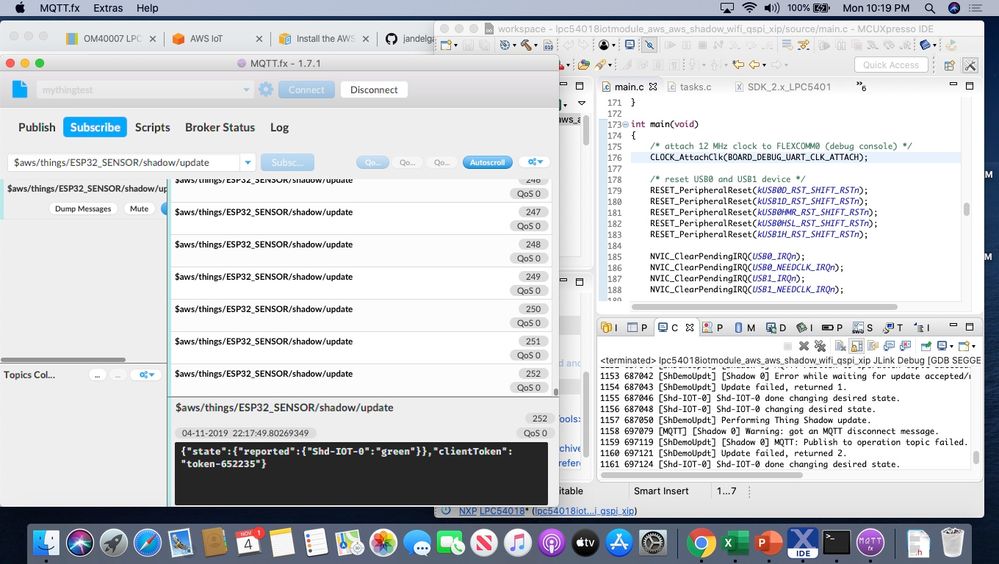The image size is (999, 564).
Task: Click the Subscribe button next to topic field
Action: (x=287, y=163)
